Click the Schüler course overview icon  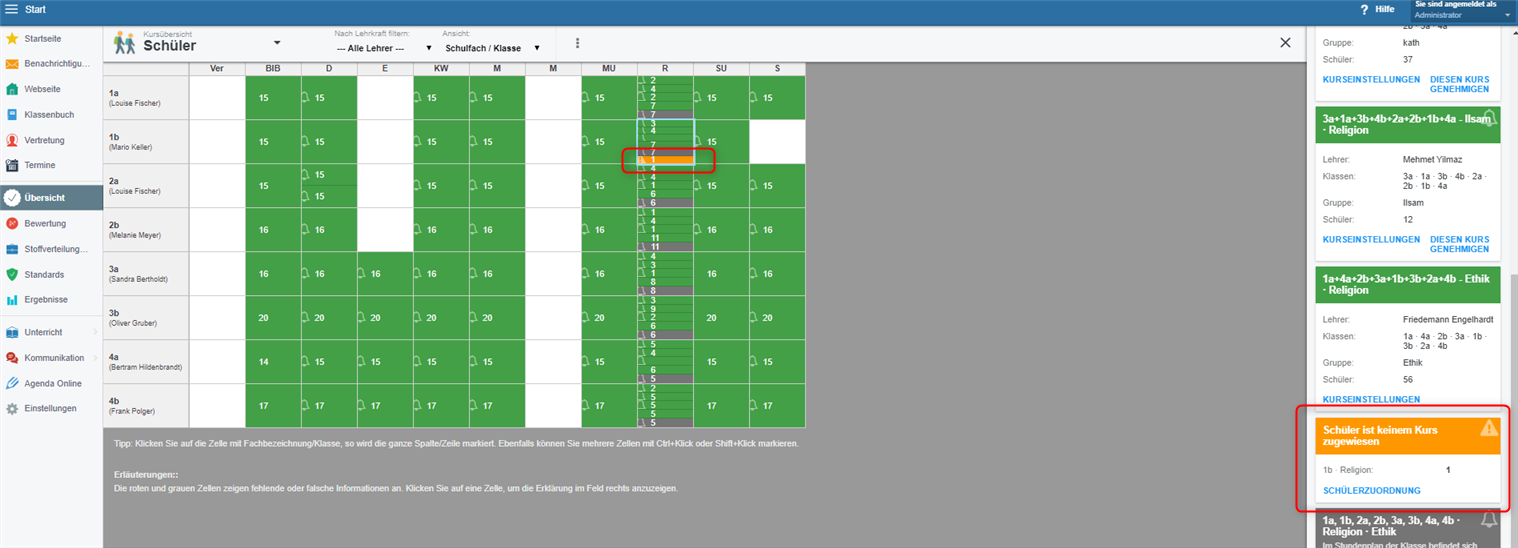pos(124,42)
